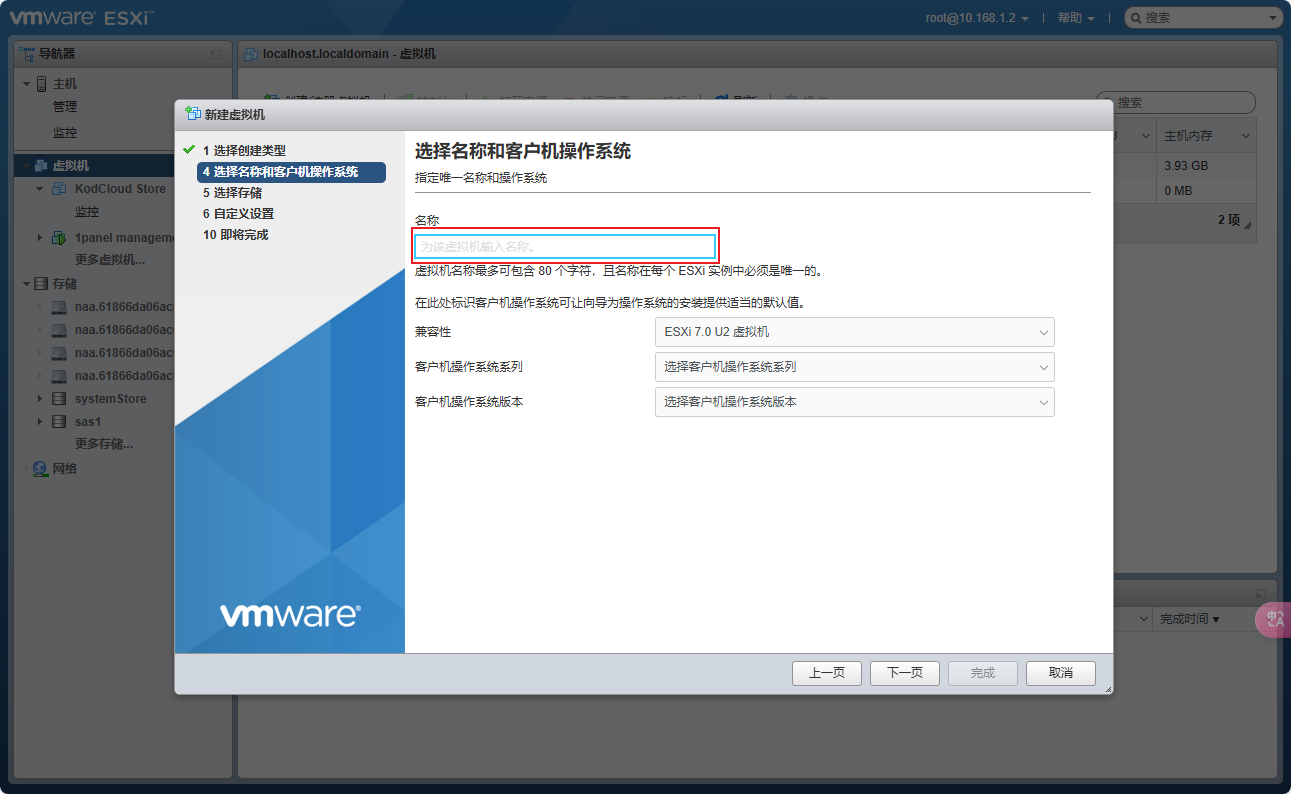Click the translate floating icon at right edge

pos(1273,620)
